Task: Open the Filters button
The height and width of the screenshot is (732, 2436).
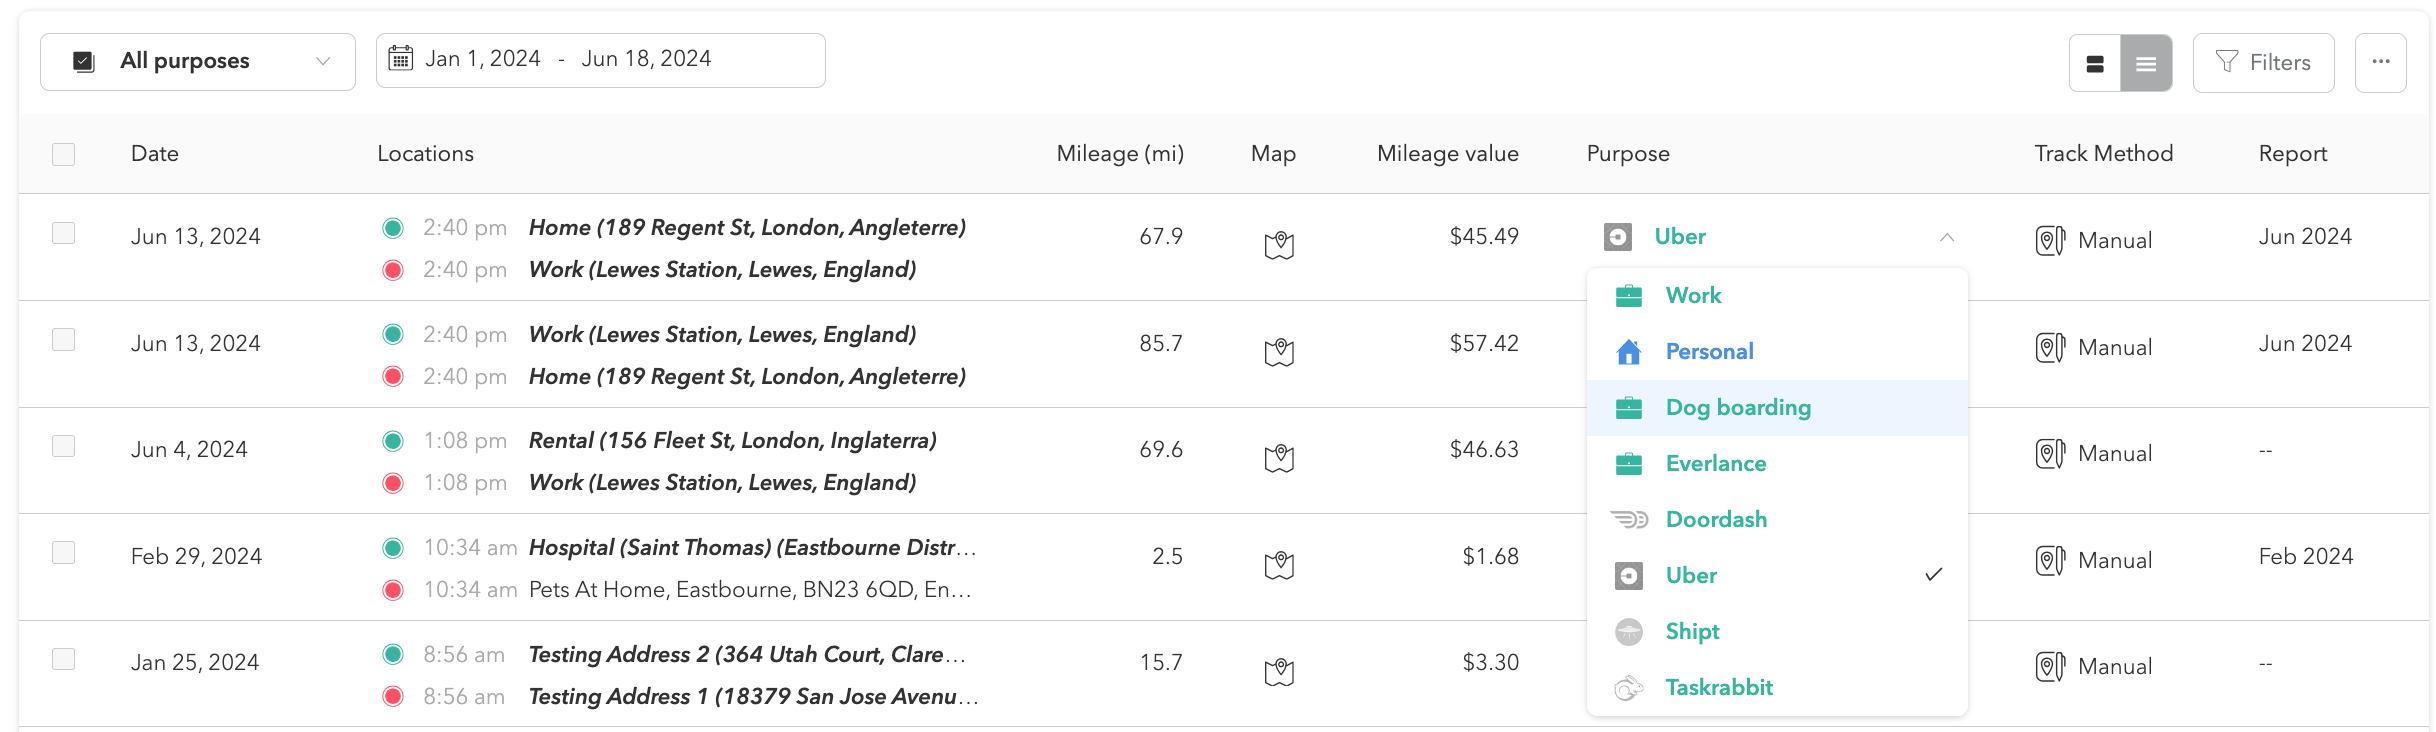Action: click(2263, 62)
